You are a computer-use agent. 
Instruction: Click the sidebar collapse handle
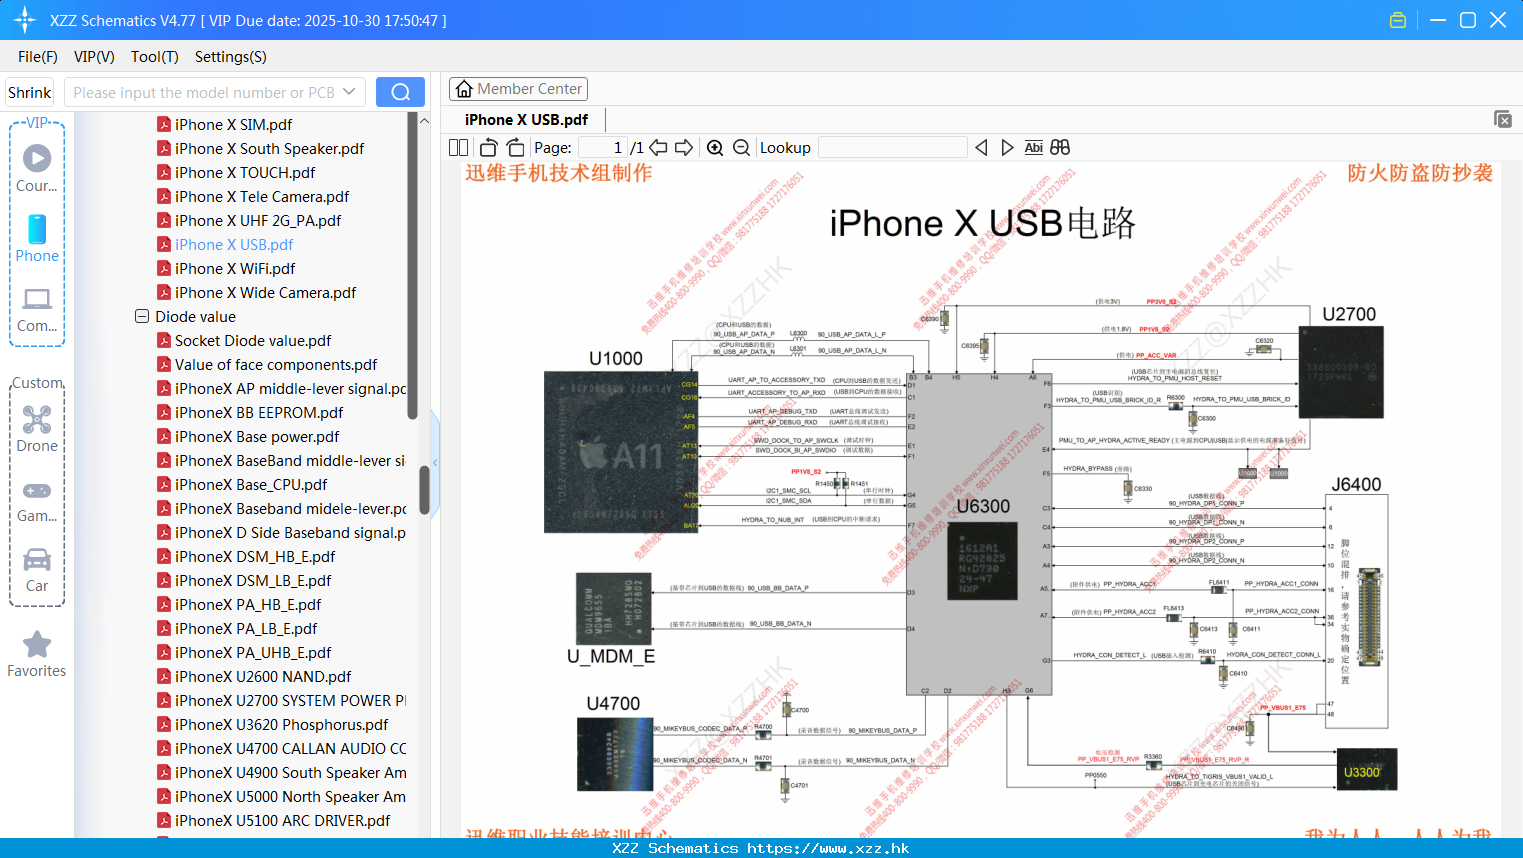click(435, 462)
